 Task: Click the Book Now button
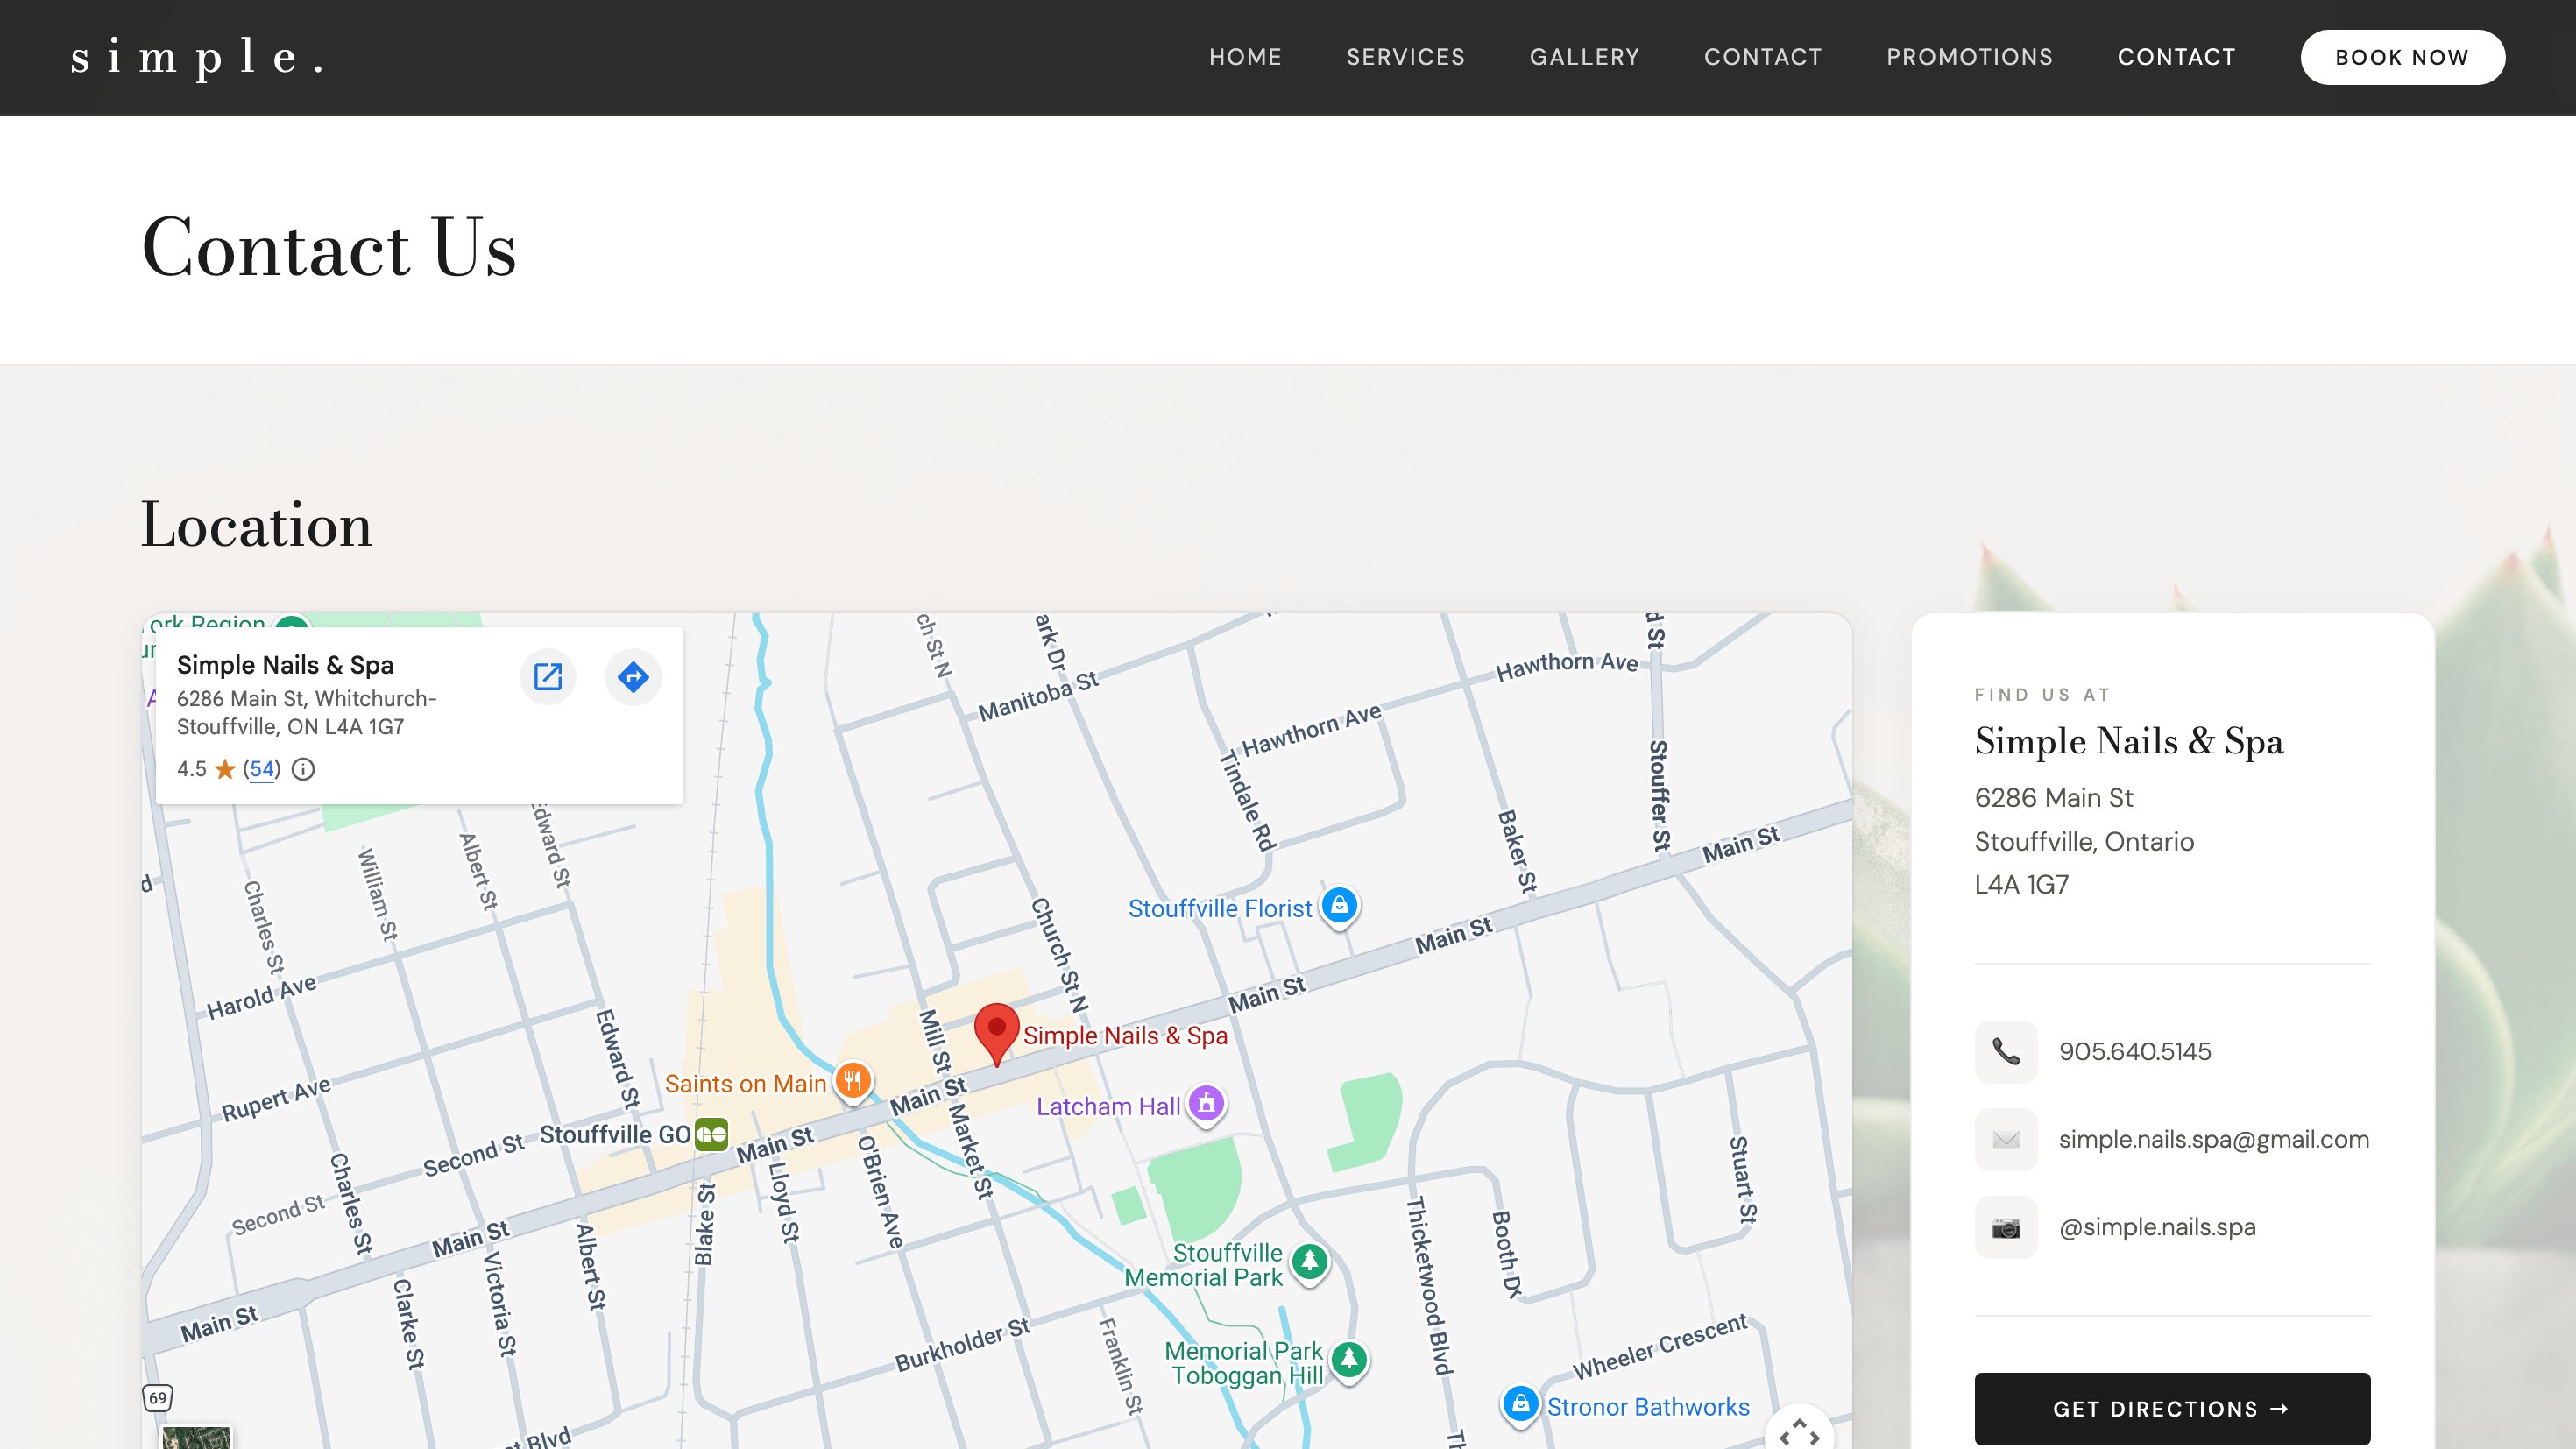2402,57
